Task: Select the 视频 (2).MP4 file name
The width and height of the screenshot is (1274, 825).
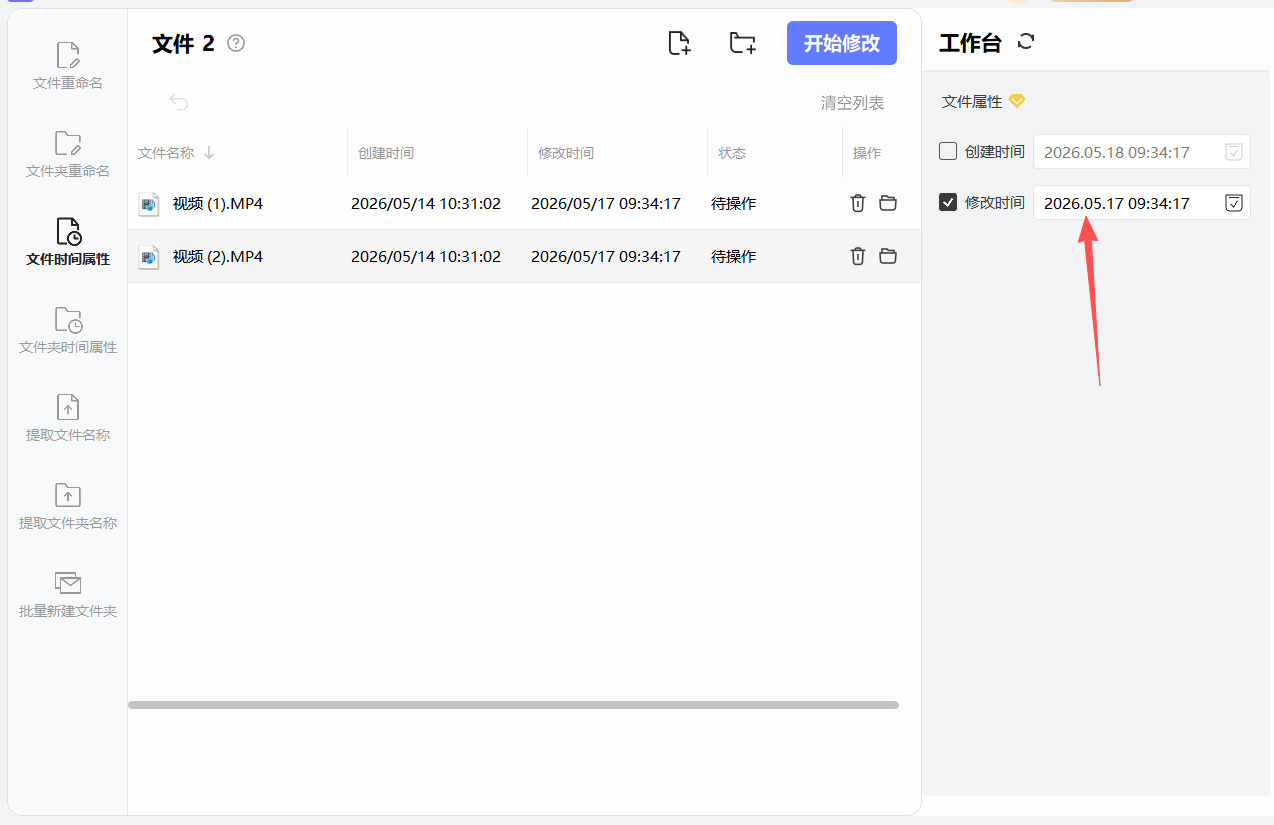Action: pos(218,256)
